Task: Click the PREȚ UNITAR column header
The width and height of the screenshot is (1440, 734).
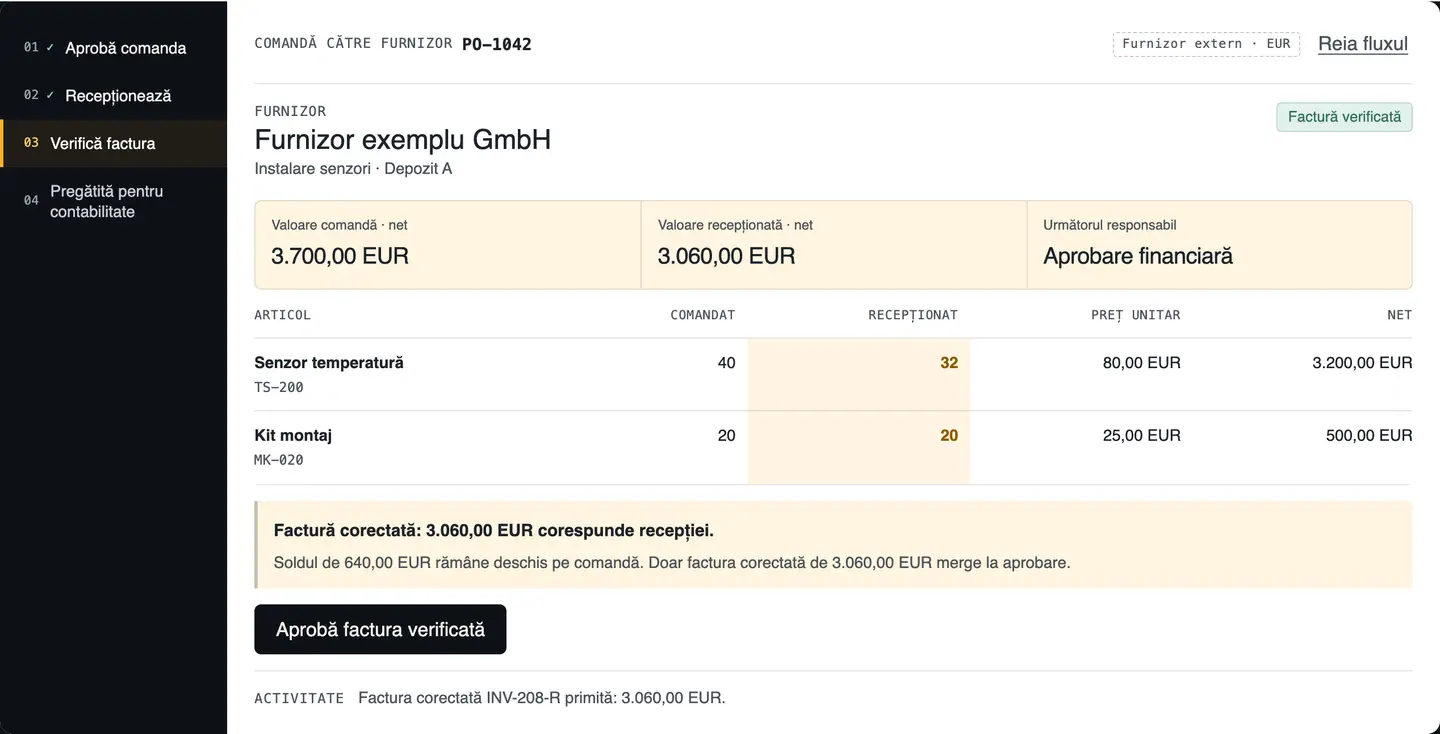Action: coord(1136,315)
